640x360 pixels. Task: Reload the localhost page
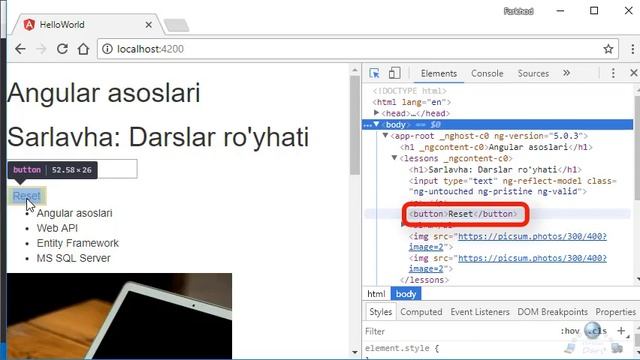[62, 49]
